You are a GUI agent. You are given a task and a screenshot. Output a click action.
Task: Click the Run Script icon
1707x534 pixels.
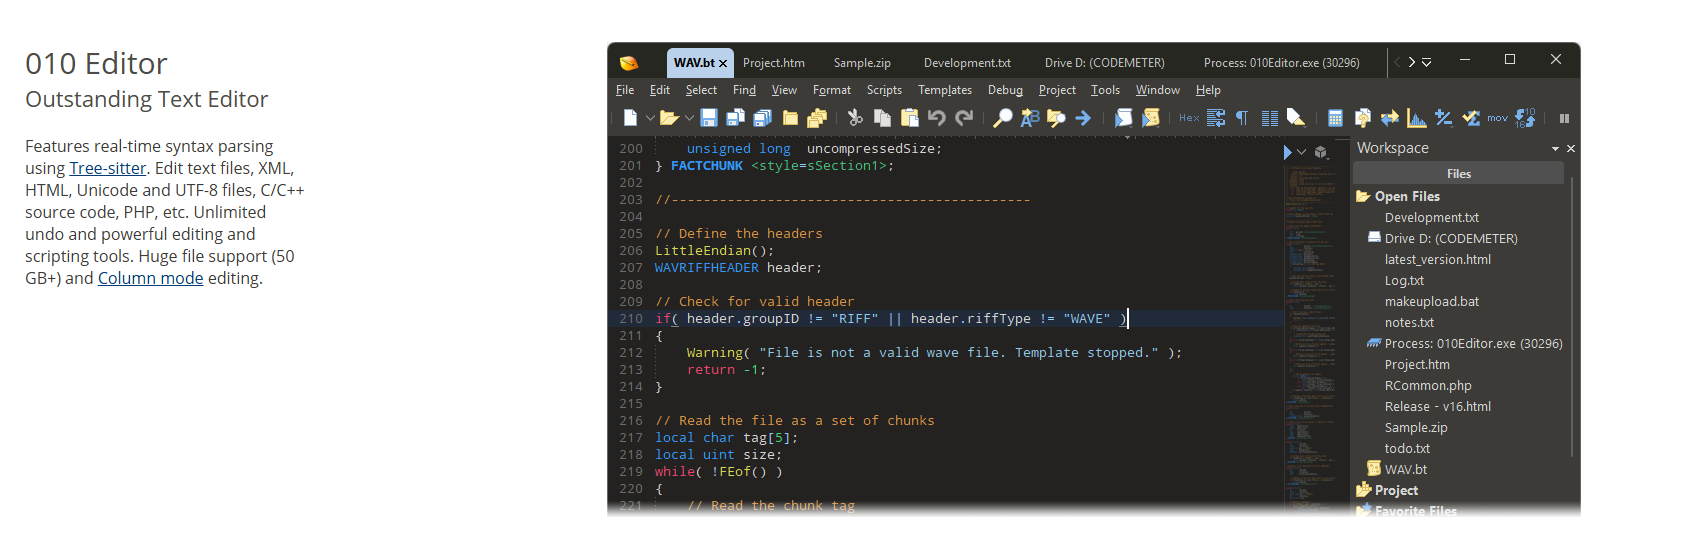pyautogui.click(x=1124, y=118)
